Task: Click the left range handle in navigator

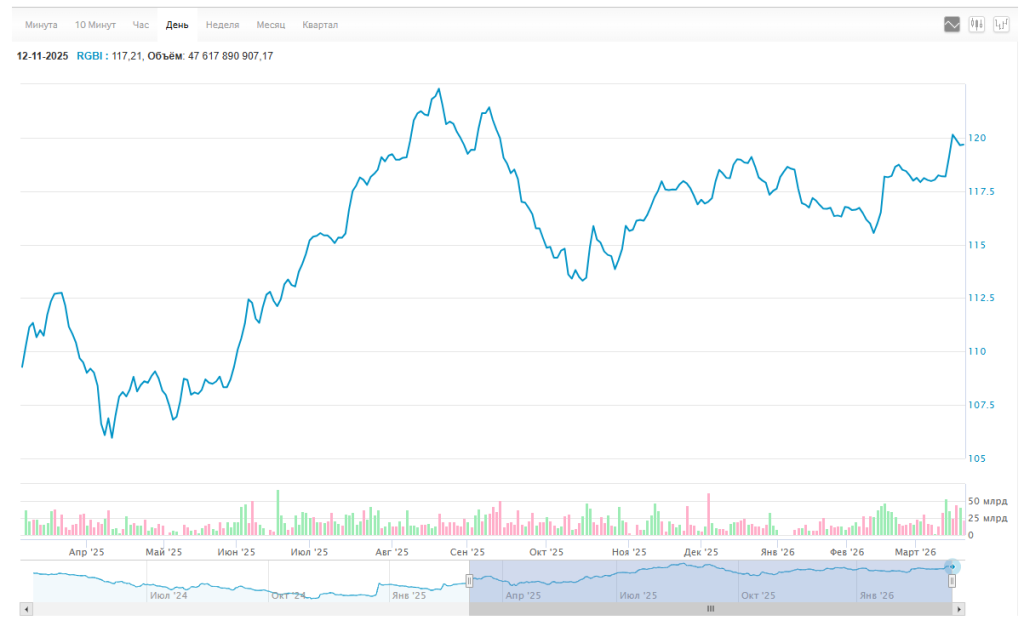Action: coord(469,581)
